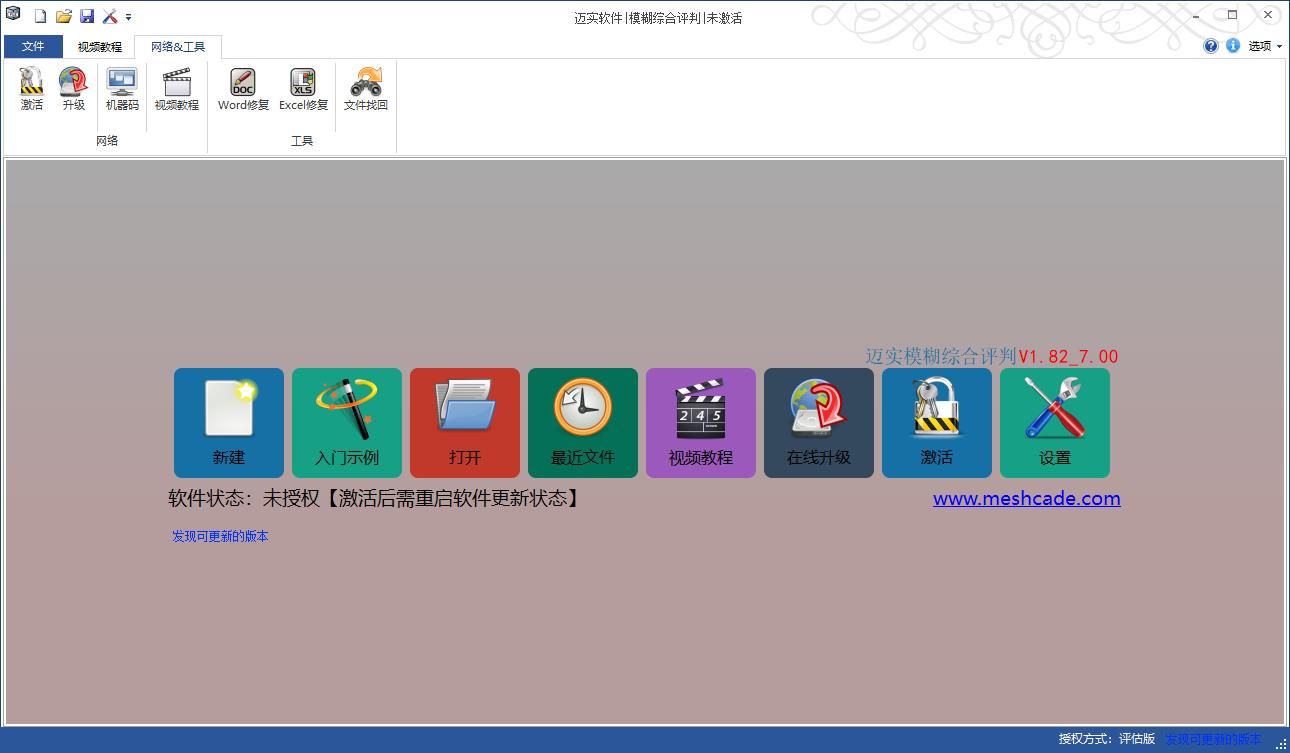Screen dimensions: 1290x753
Task: Open 机器码 machine code tool
Action: pos(122,89)
